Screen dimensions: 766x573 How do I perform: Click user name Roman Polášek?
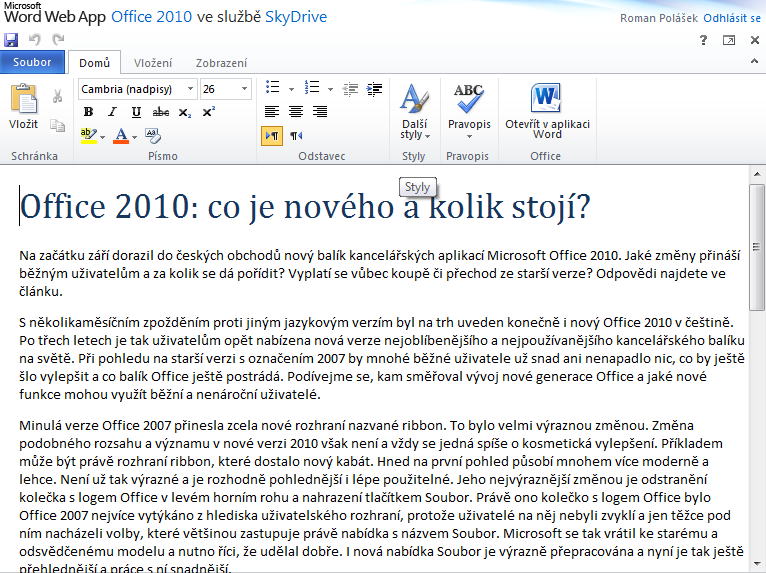coord(659,18)
